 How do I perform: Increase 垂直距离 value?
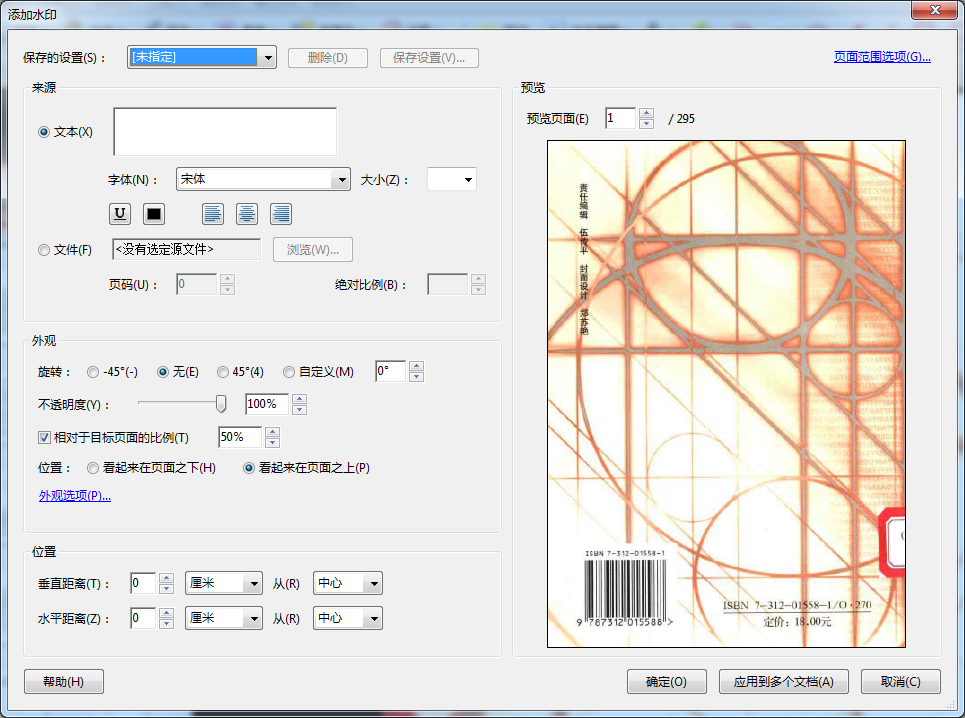[x=166, y=578]
